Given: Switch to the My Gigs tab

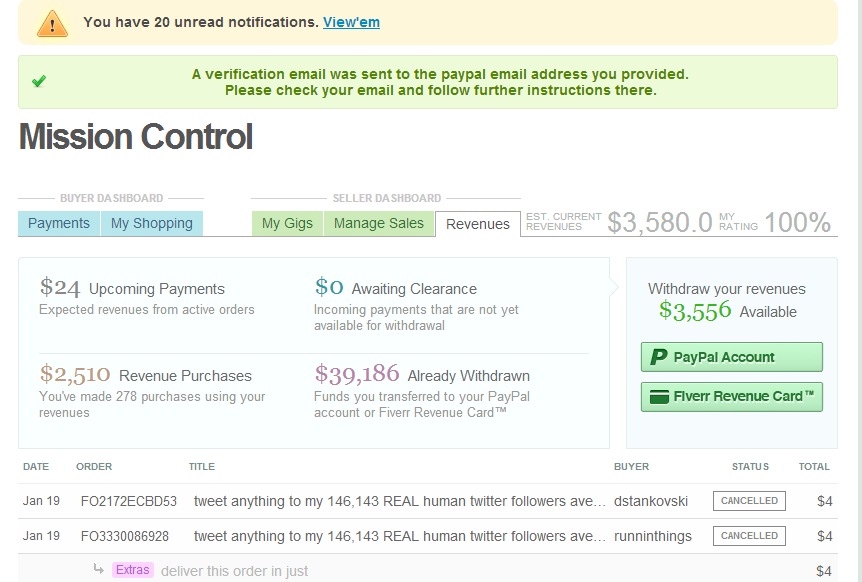Looking at the screenshot, I should coord(287,223).
